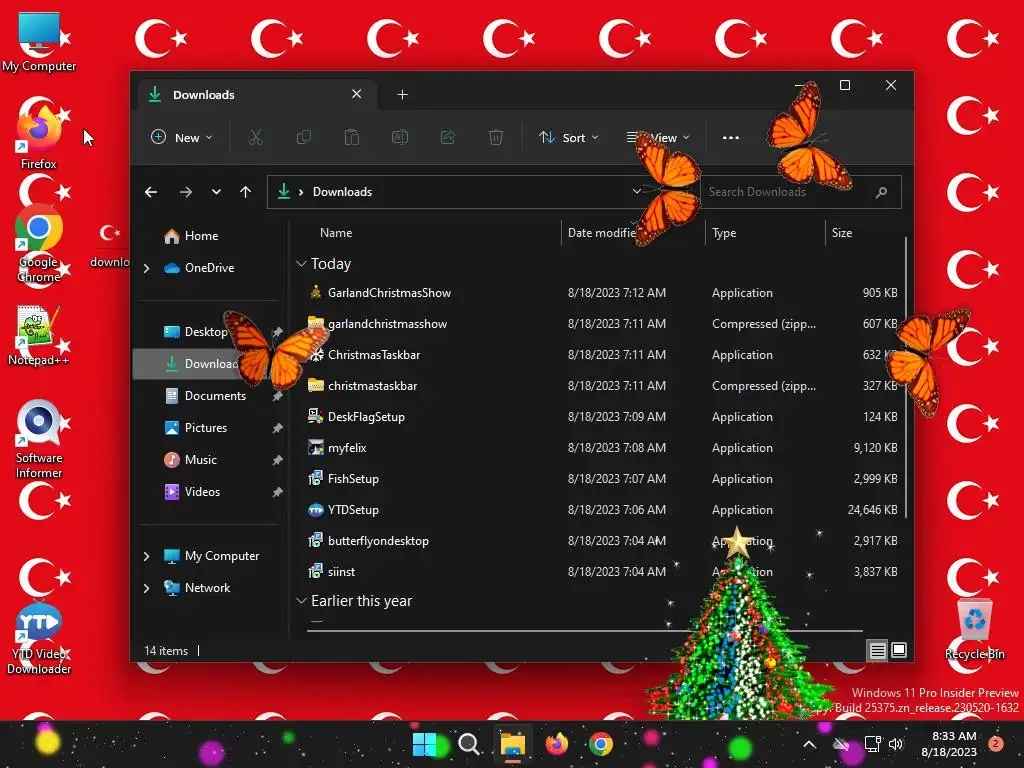Switch to large thumbnails view icon
The width and height of the screenshot is (1024, 768).
(899, 650)
